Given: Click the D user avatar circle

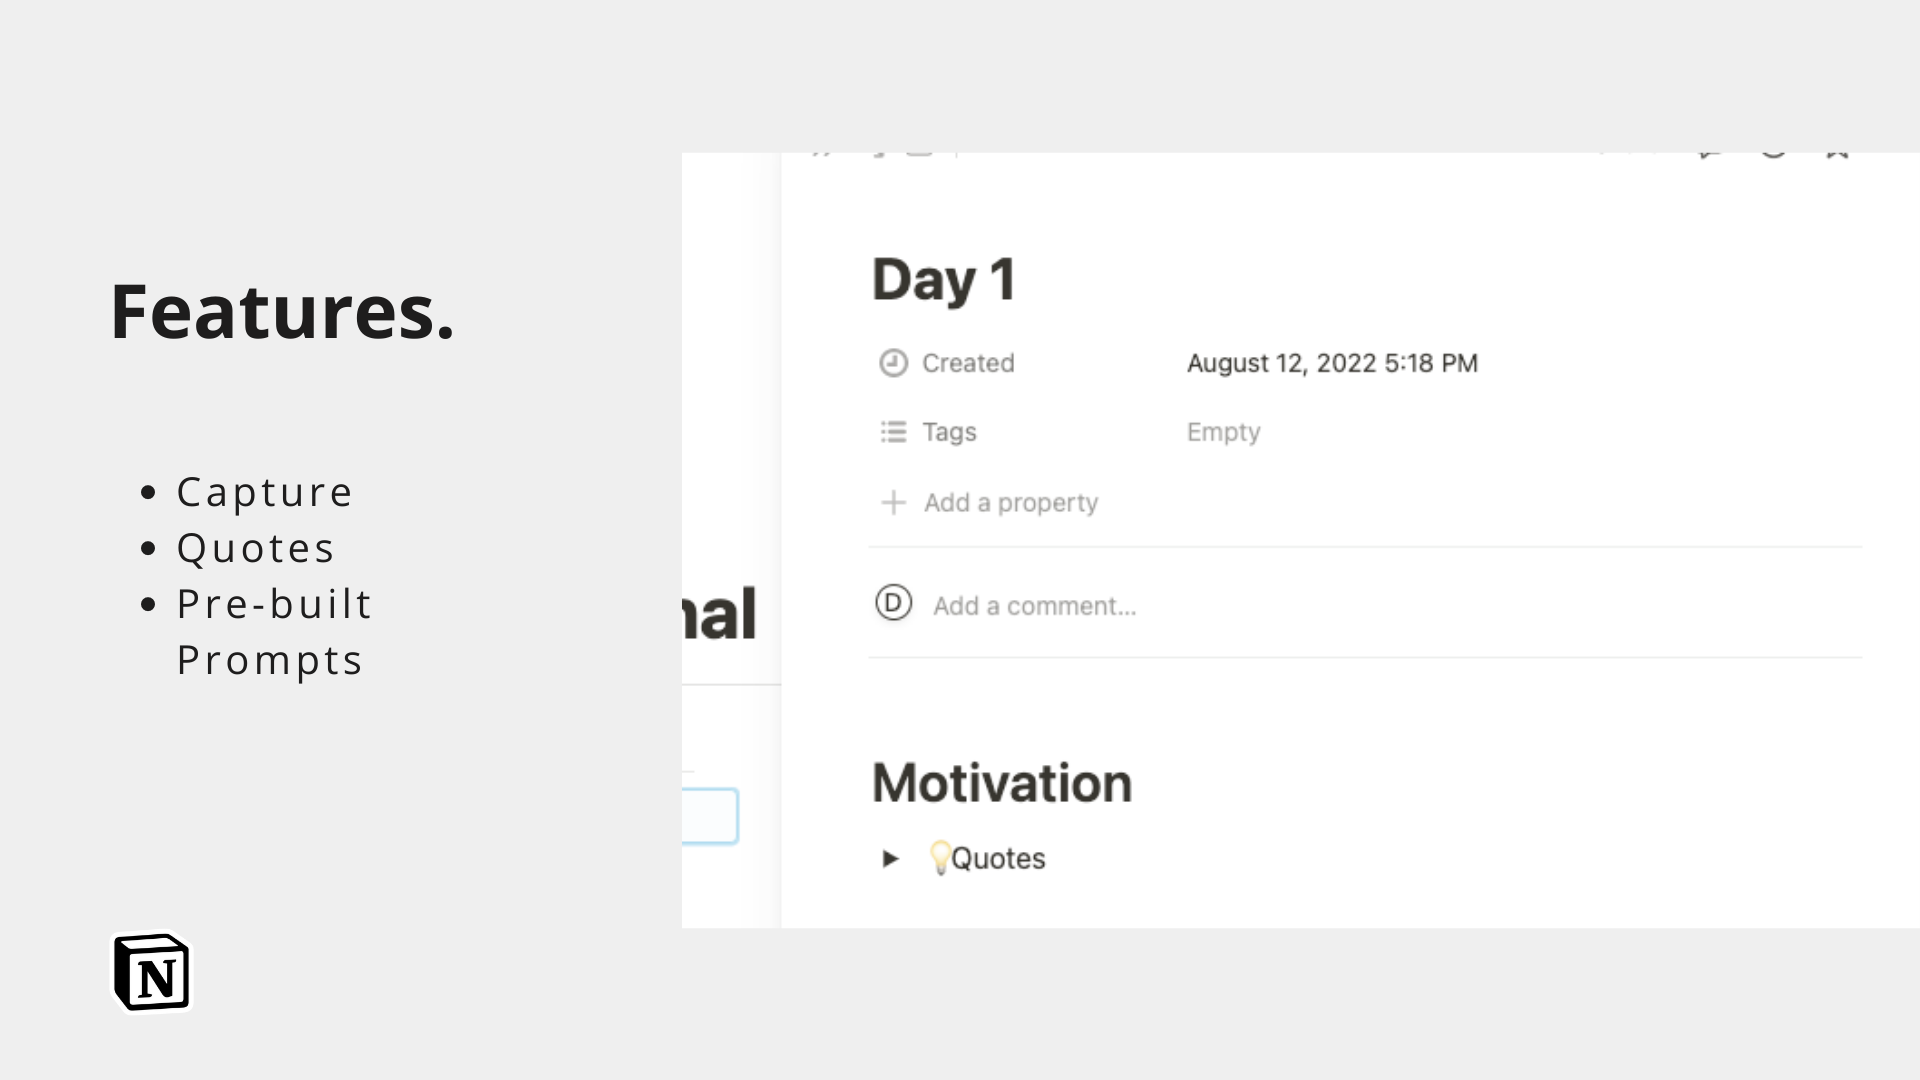Looking at the screenshot, I should 893,603.
